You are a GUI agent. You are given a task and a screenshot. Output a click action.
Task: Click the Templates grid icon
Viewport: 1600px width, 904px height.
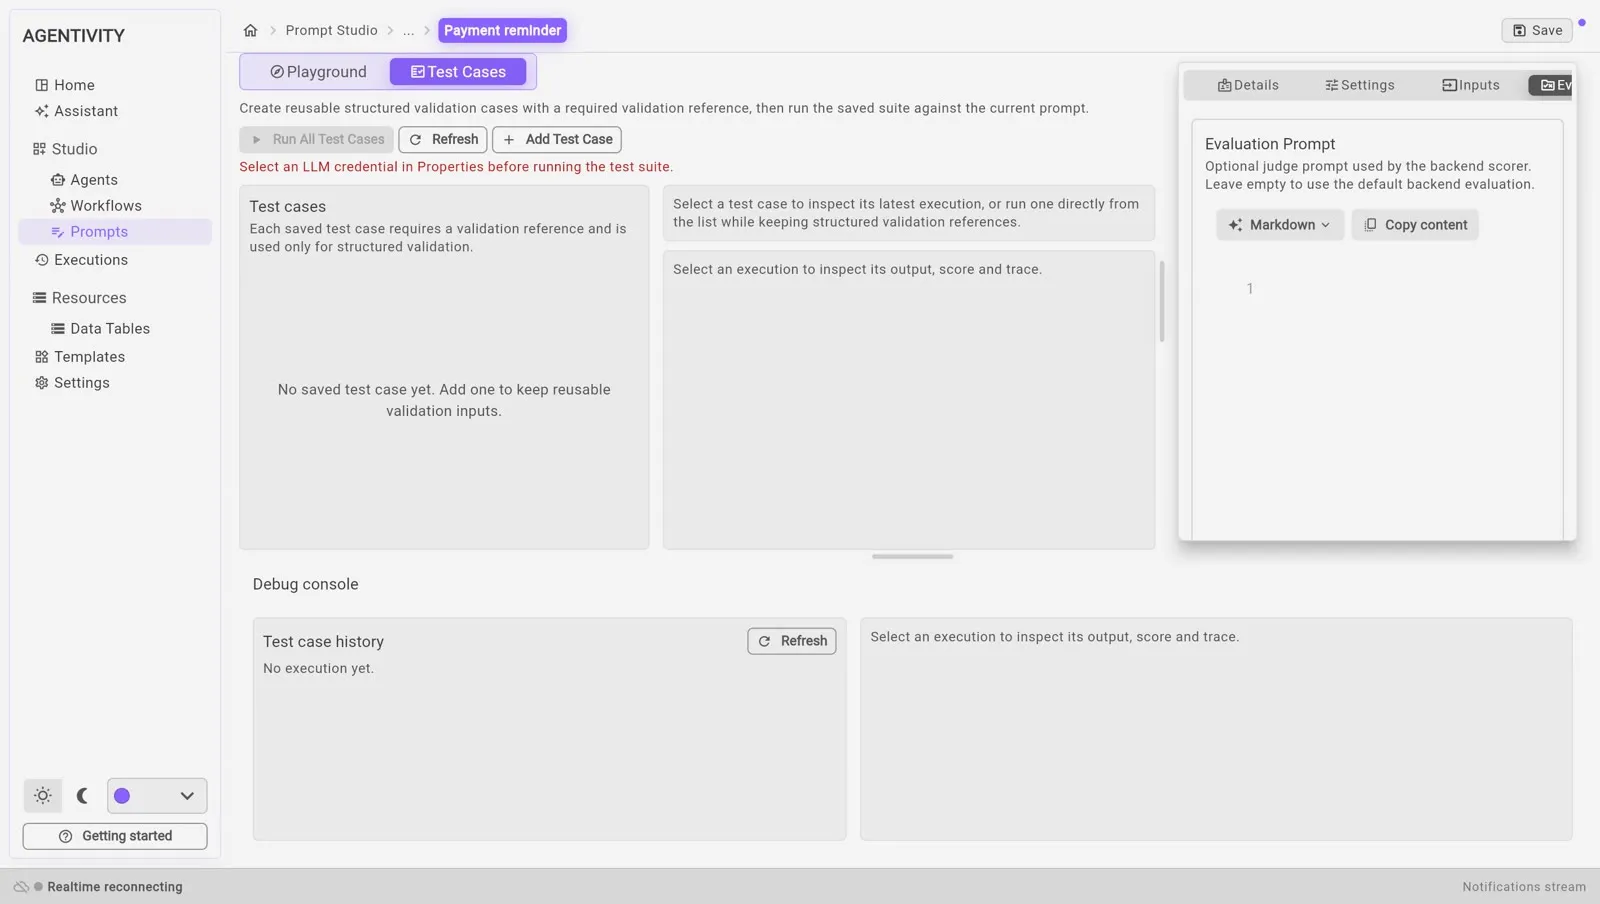[41, 357]
